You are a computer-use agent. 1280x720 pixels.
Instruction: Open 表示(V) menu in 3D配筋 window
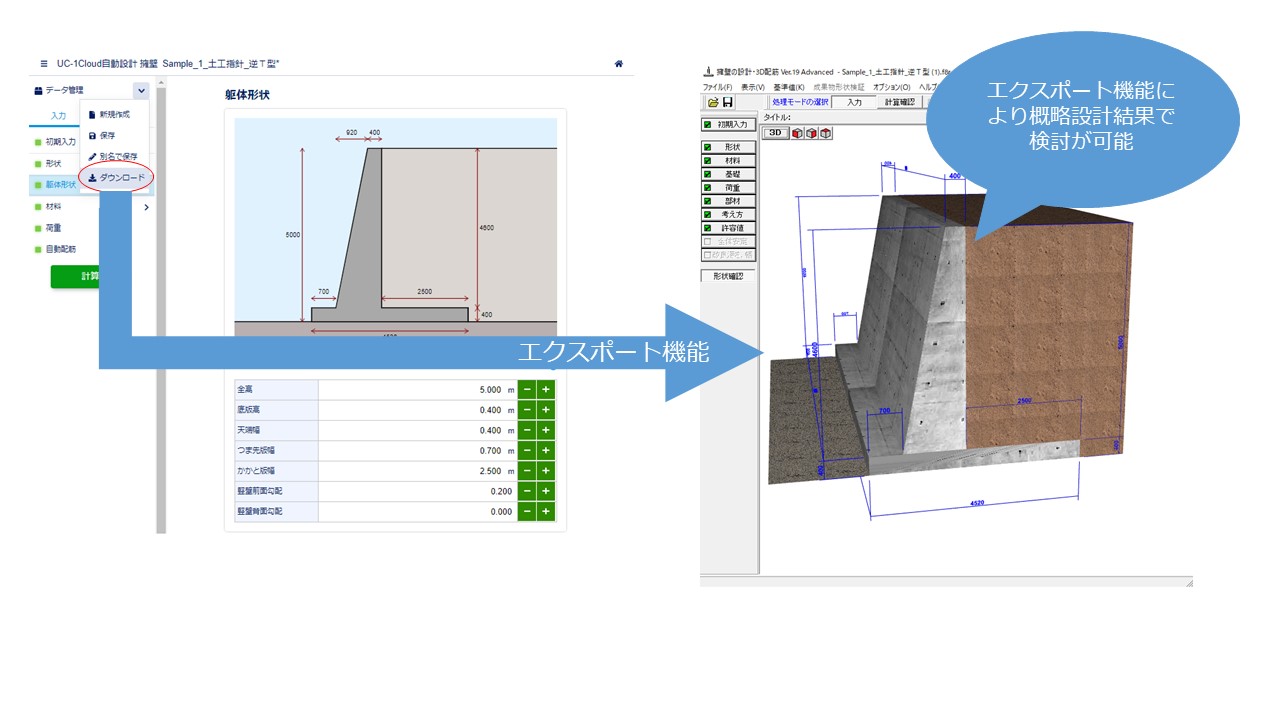pos(752,87)
